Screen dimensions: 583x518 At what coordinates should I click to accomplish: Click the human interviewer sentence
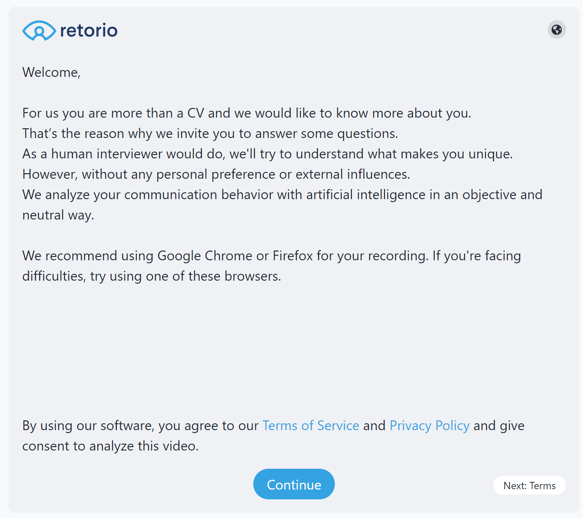tap(267, 154)
